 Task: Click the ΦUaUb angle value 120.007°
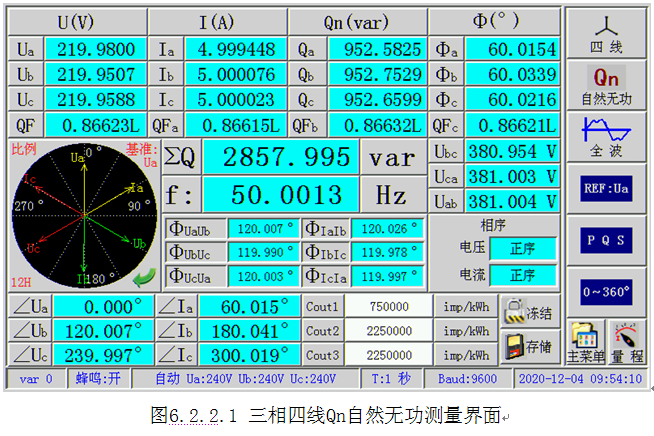click(x=264, y=229)
